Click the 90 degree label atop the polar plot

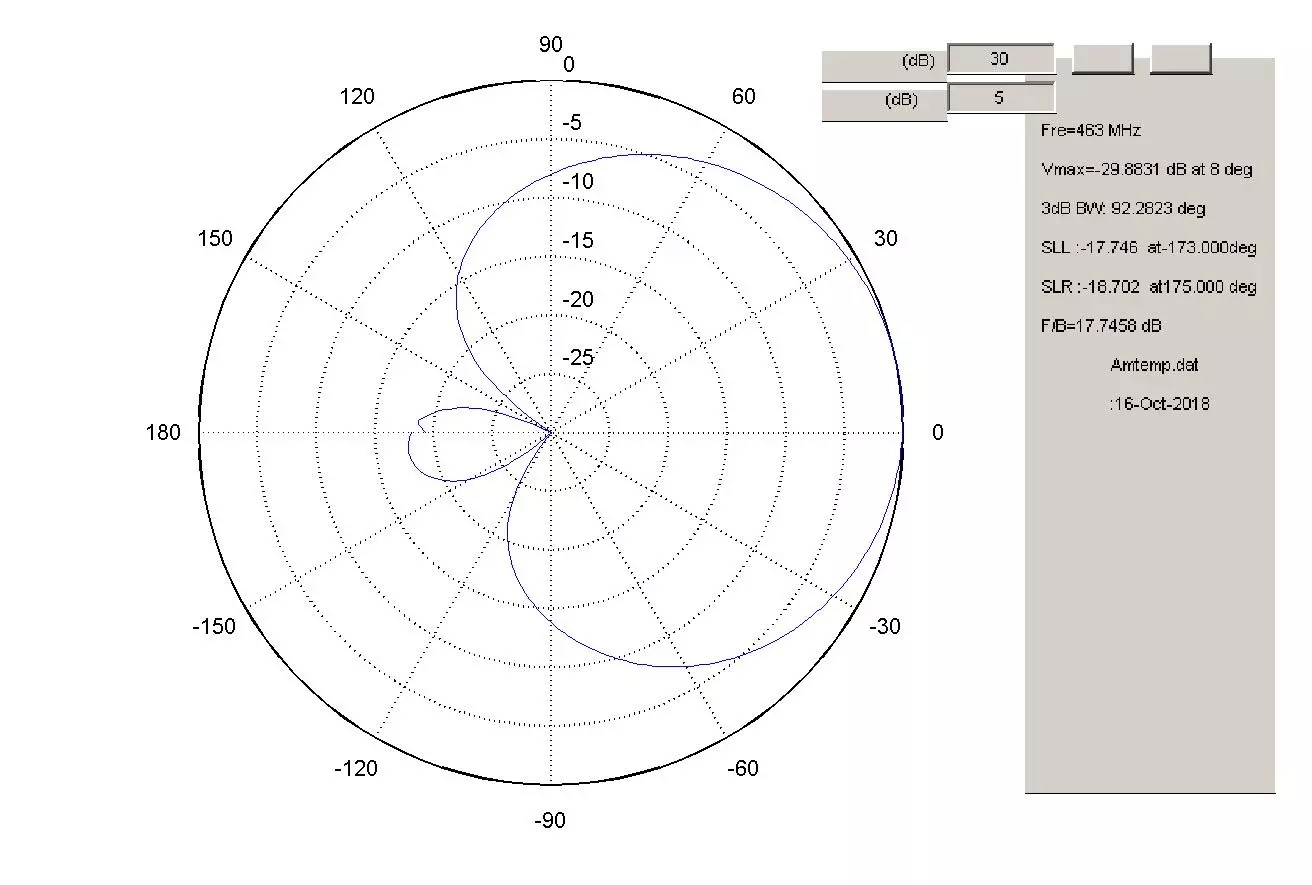pos(551,43)
